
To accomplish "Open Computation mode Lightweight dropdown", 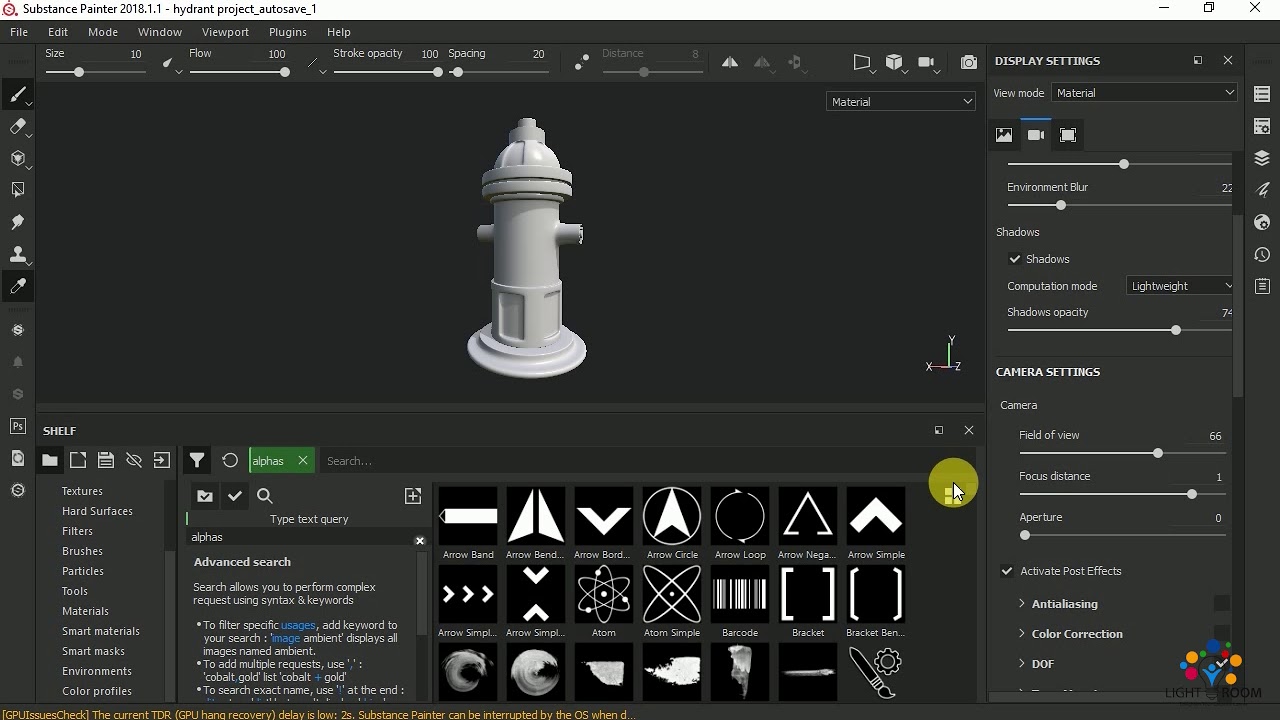I will (1180, 286).
